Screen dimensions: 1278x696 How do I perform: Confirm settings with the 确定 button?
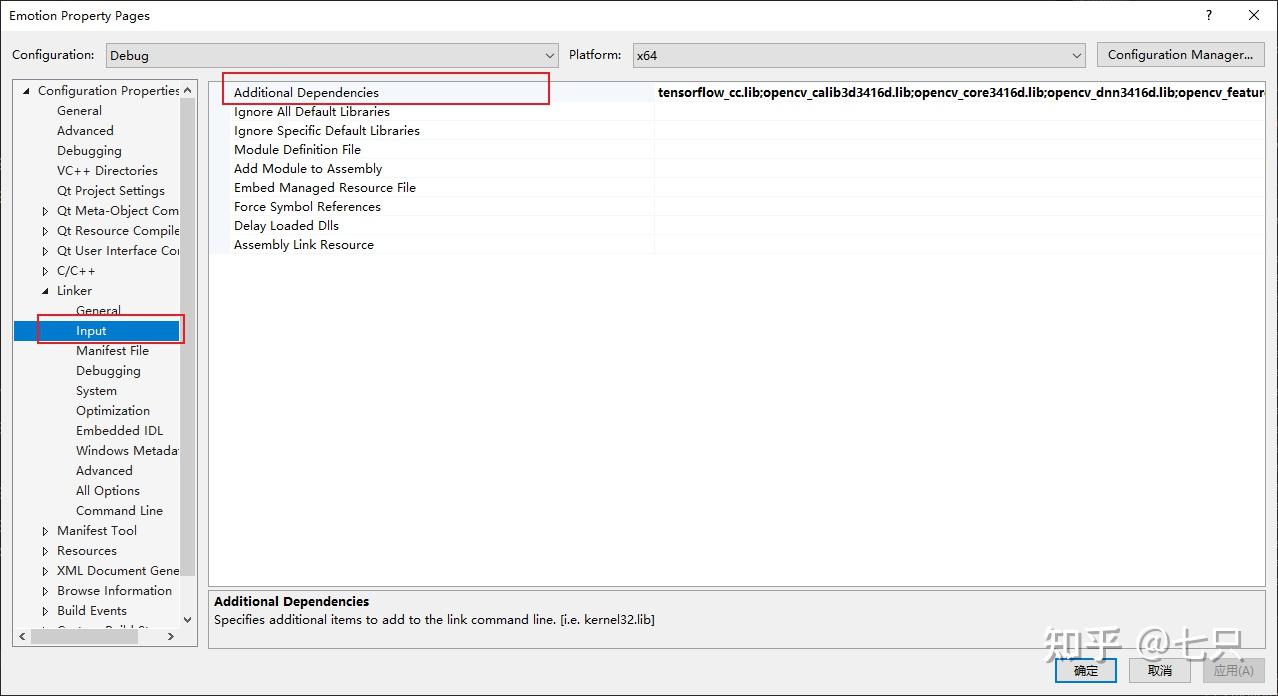[x=1085, y=670]
